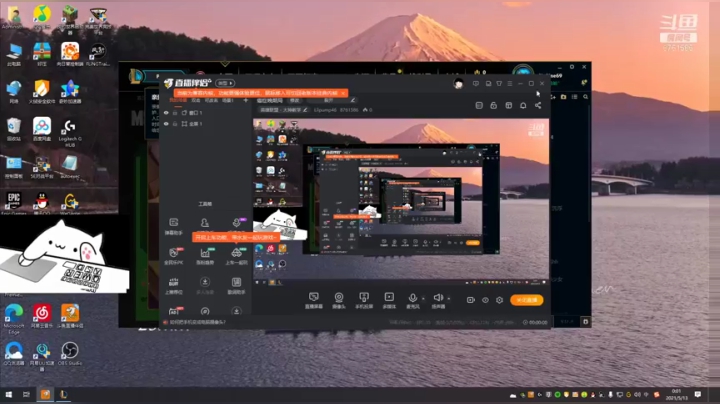Edit the stream title with its pencil icon
Viewport: 720px width, 404px height.
[353, 100]
